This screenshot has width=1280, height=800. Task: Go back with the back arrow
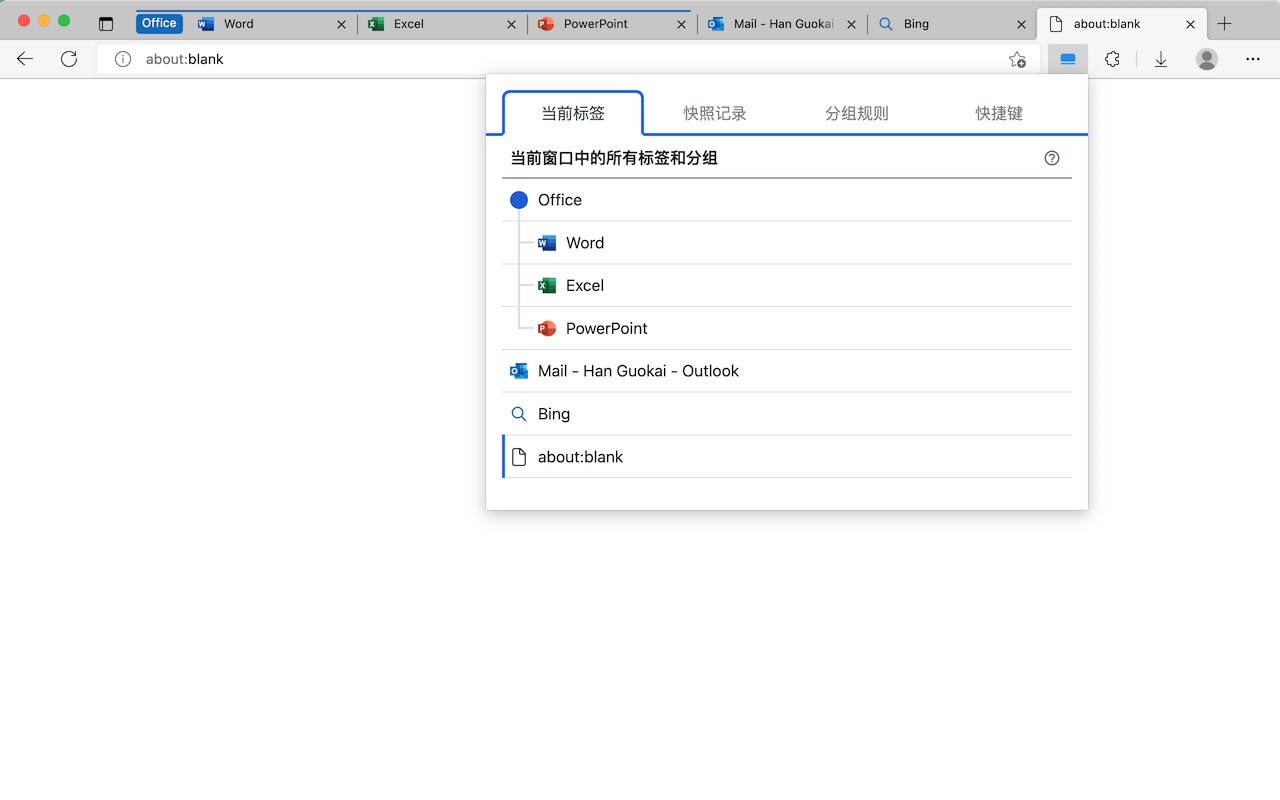coord(25,59)
